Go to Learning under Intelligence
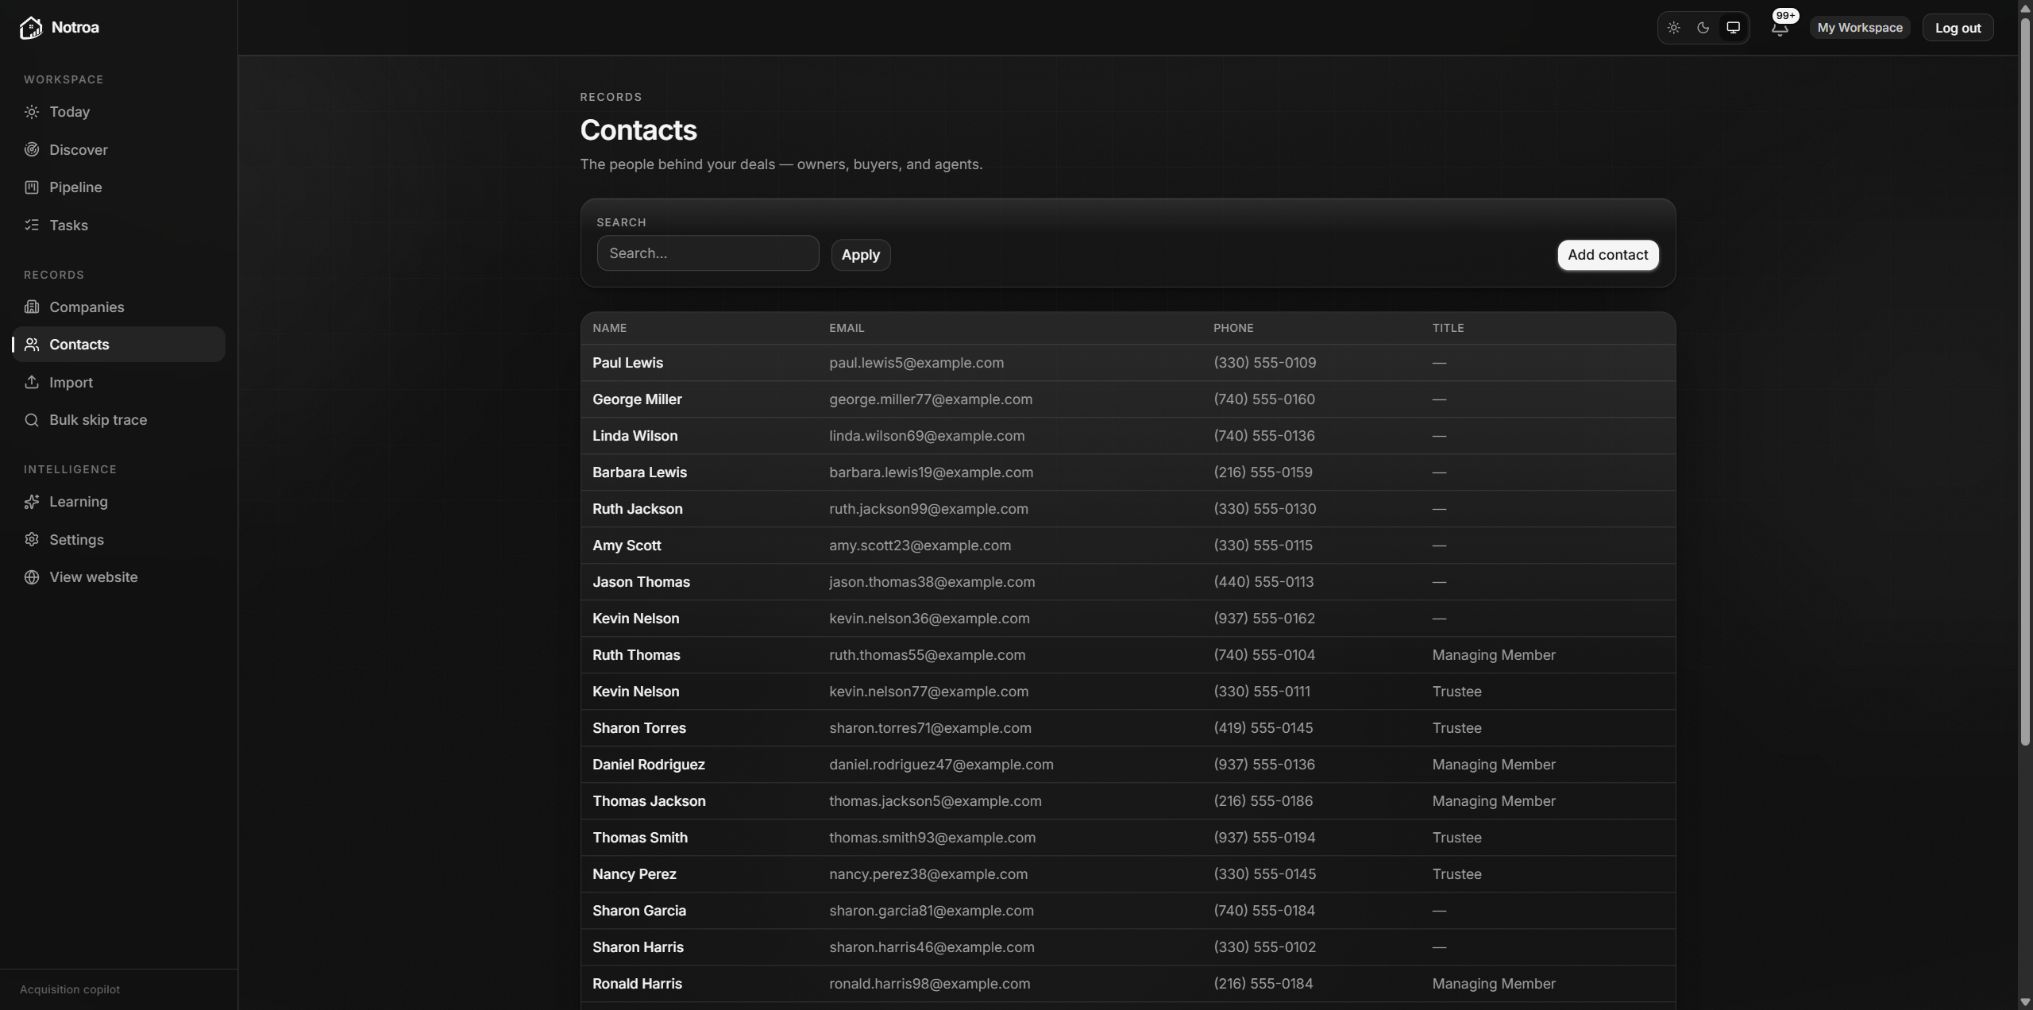Image resolution: width=2033 pixels, height=1010 pixels. (x=119, y=502)
